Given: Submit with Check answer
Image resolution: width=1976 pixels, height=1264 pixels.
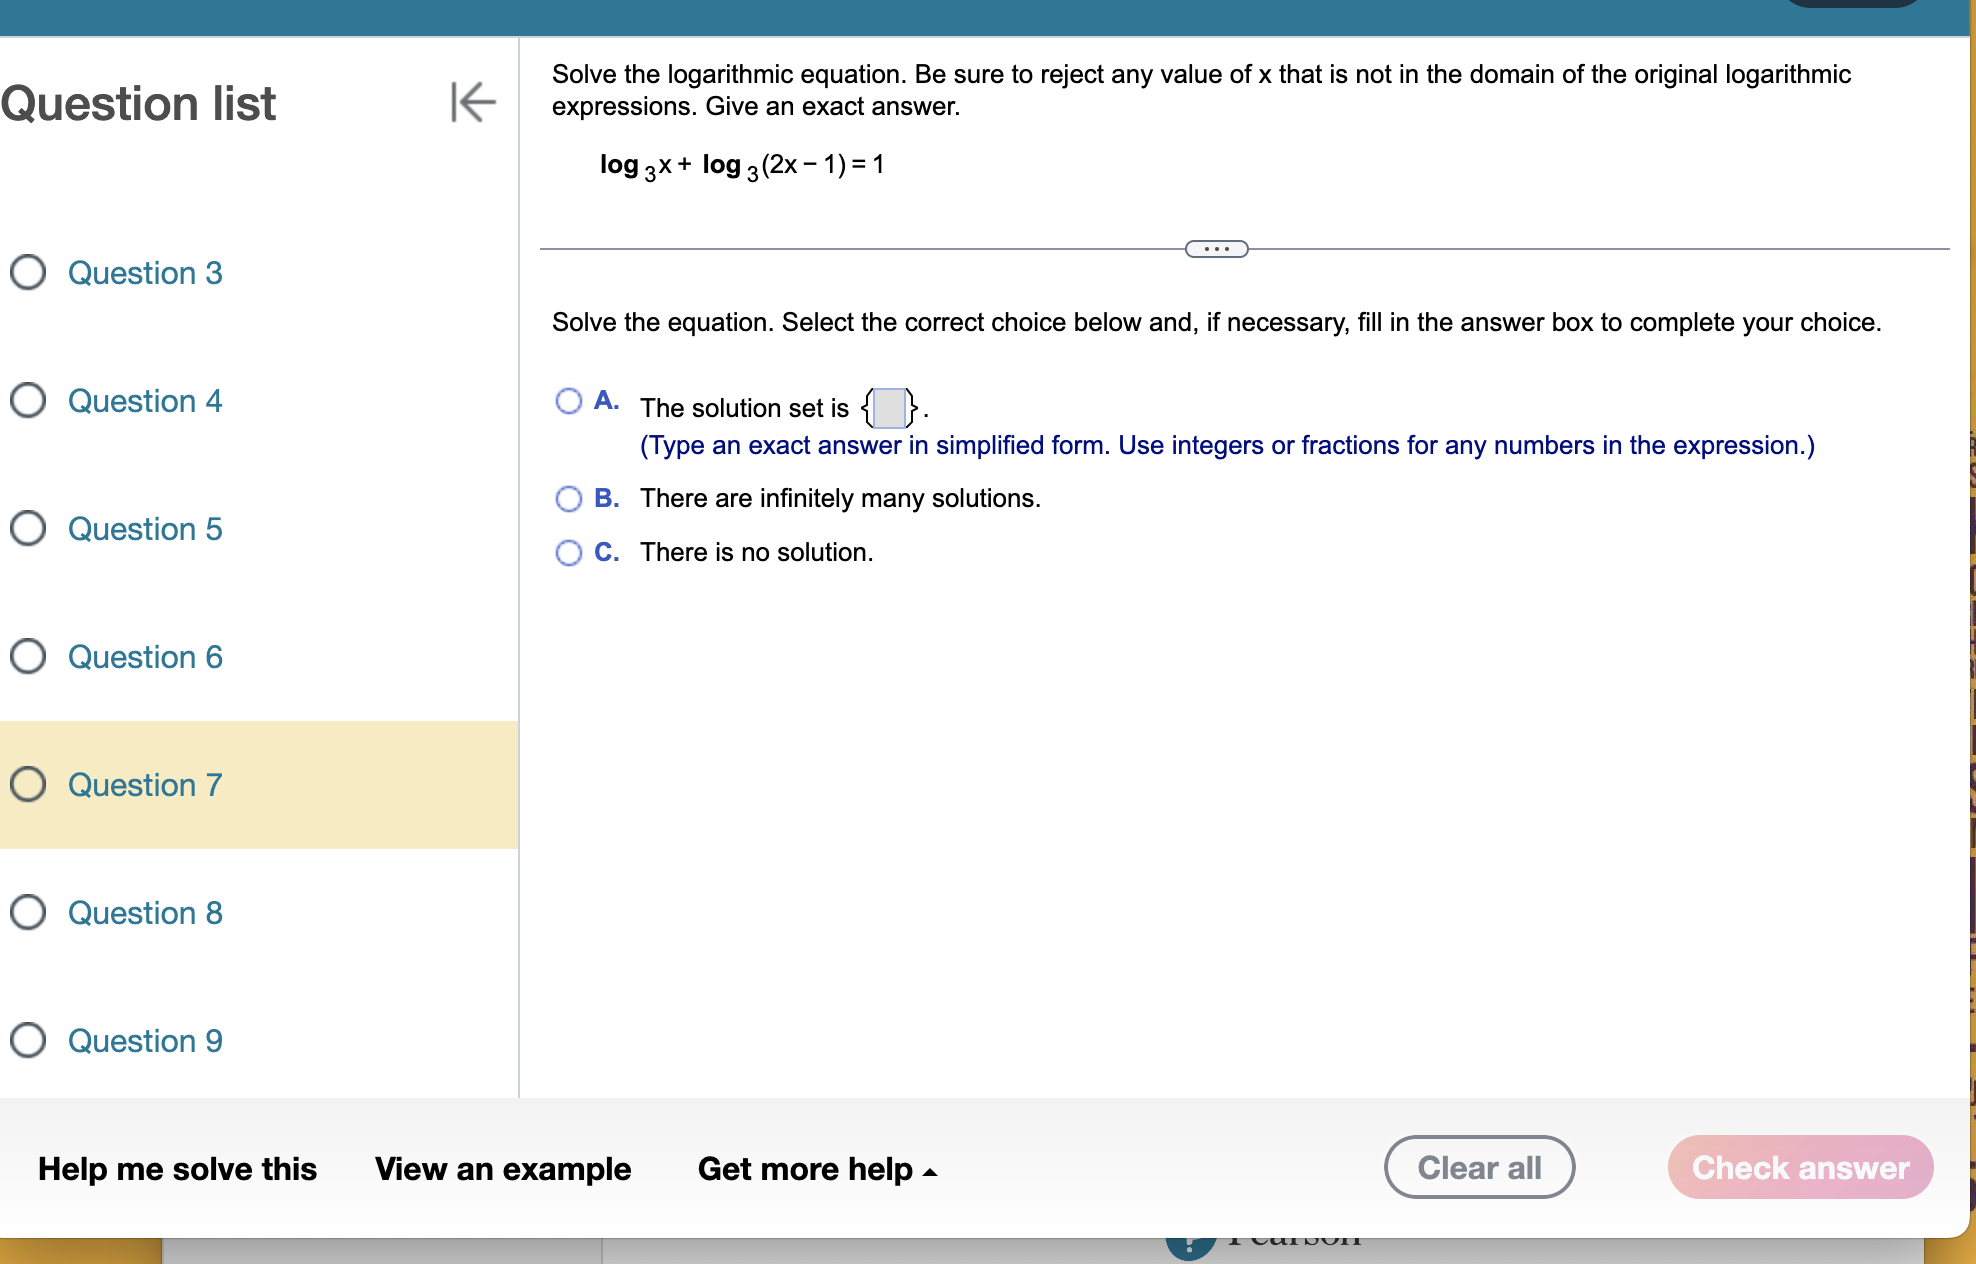Looking at the screenshot, I should point(1799,1166).
